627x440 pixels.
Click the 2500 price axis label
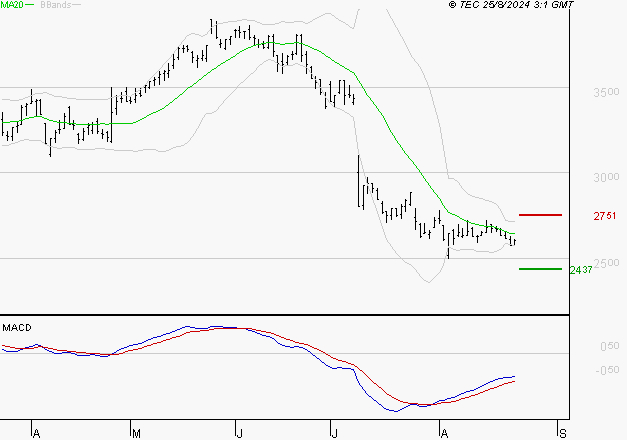pyautogui.click(x=606, y=263)
